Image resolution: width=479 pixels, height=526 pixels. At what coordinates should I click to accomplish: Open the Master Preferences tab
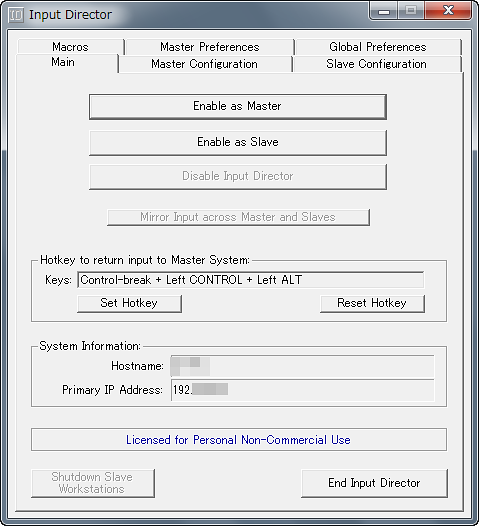point(210,47)
